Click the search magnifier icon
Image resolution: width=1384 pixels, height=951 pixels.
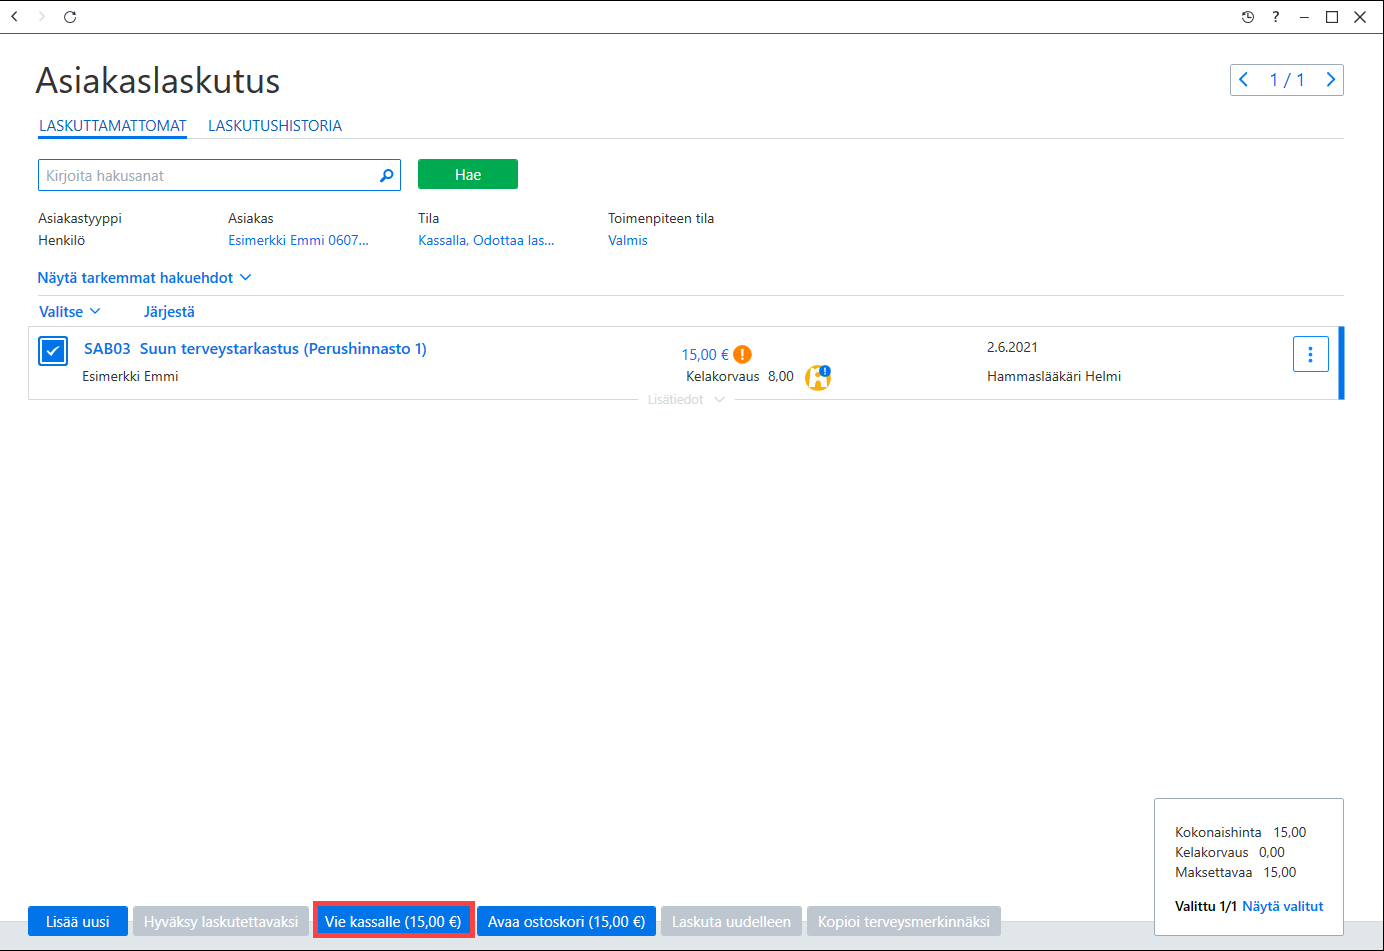[386, 175]
